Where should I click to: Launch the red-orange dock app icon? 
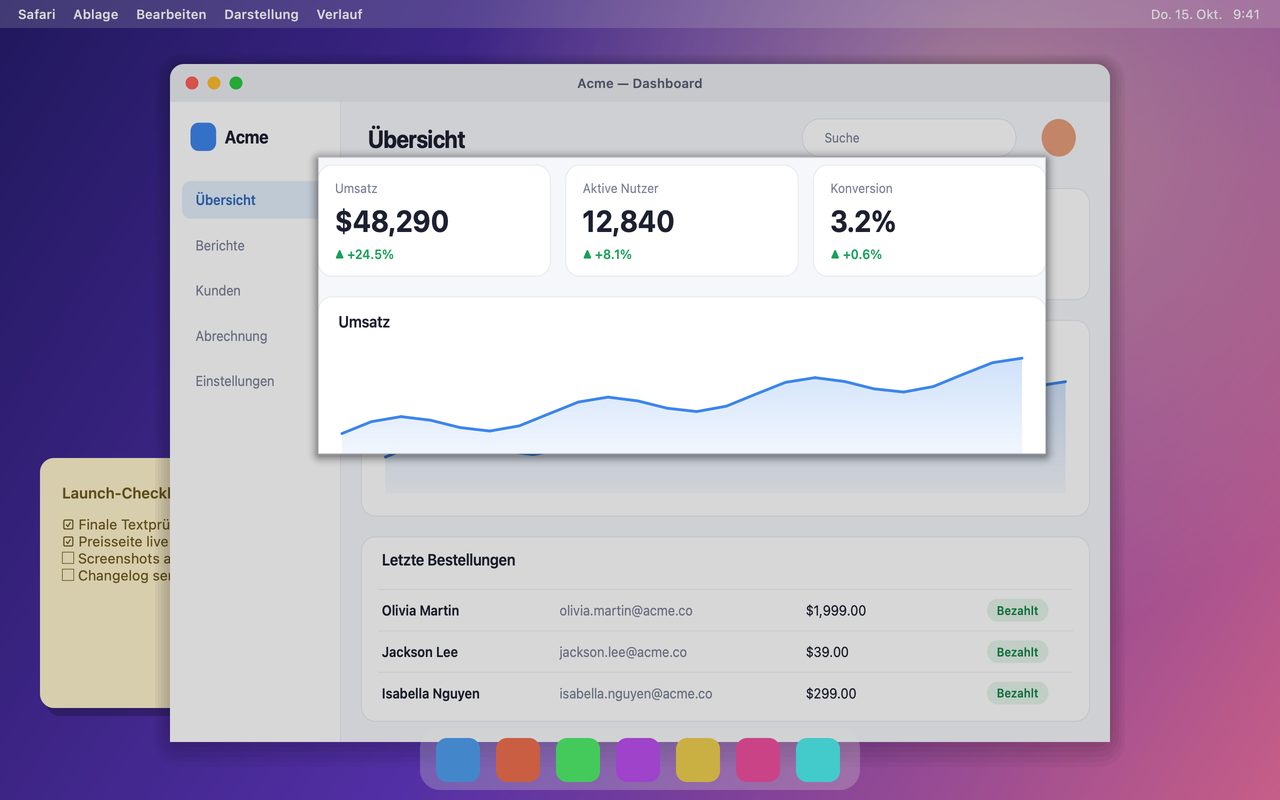point(518,760)
